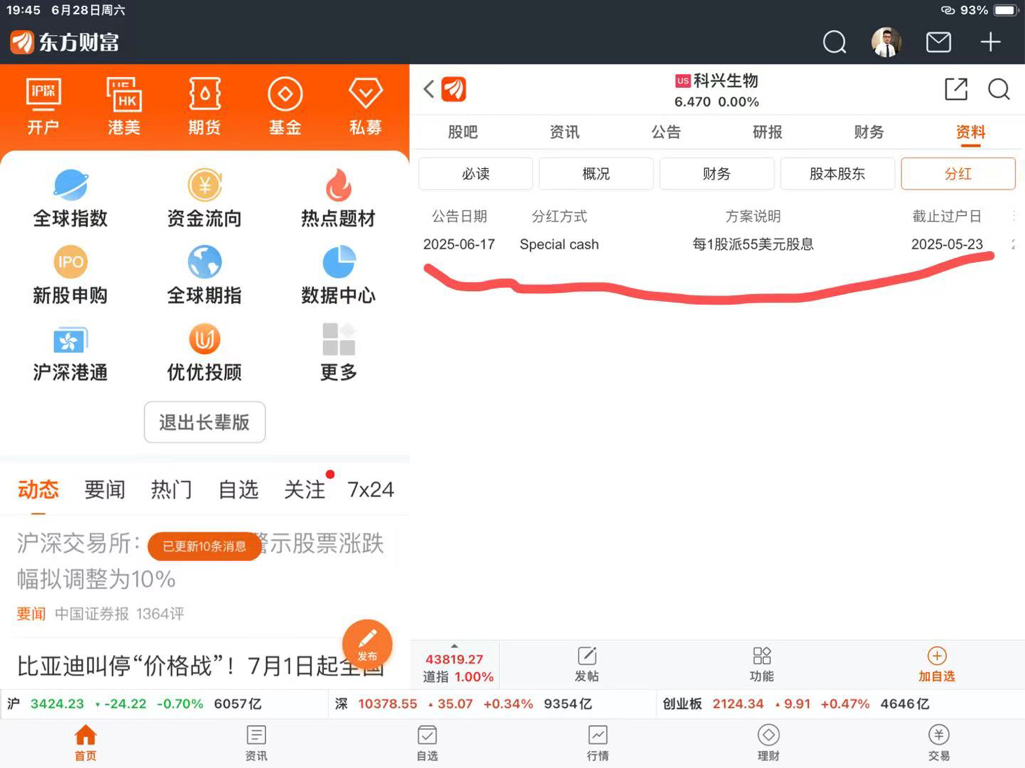
Task: Open 资料 profile tab
Action: tap(971, 132)
